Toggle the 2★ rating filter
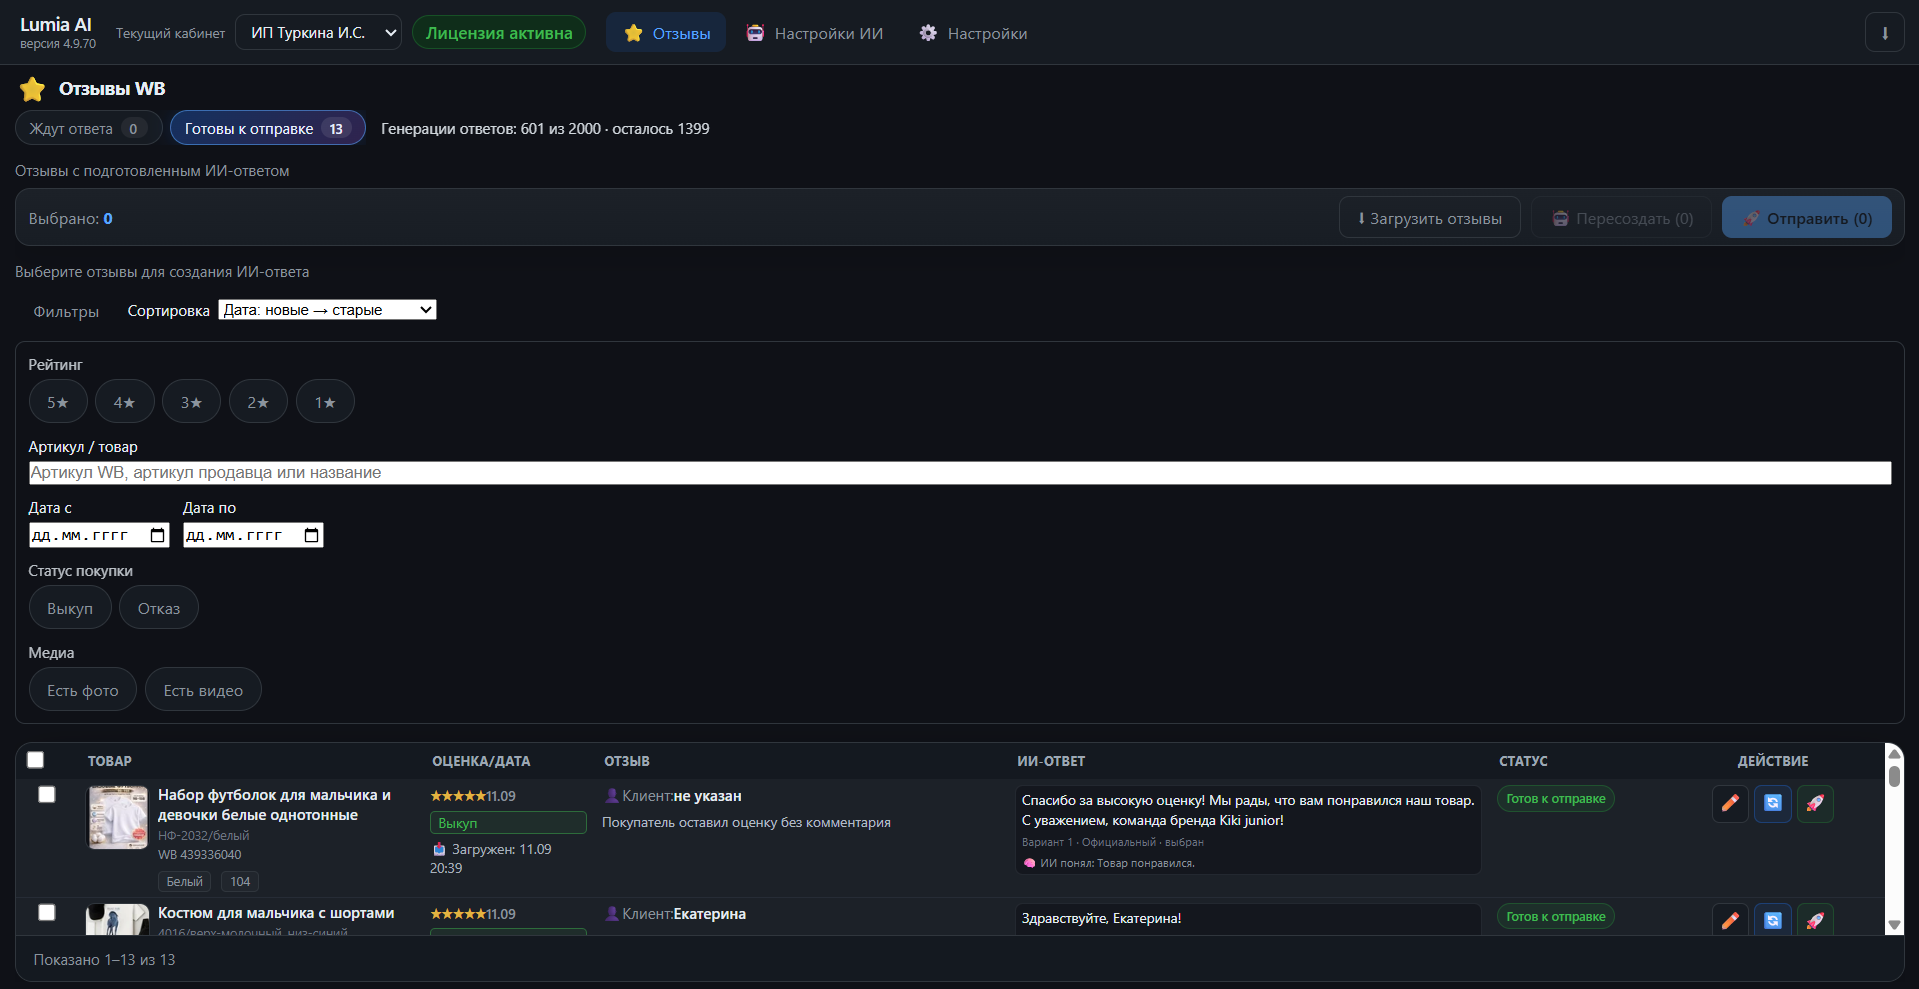 (x=258, y=402)
